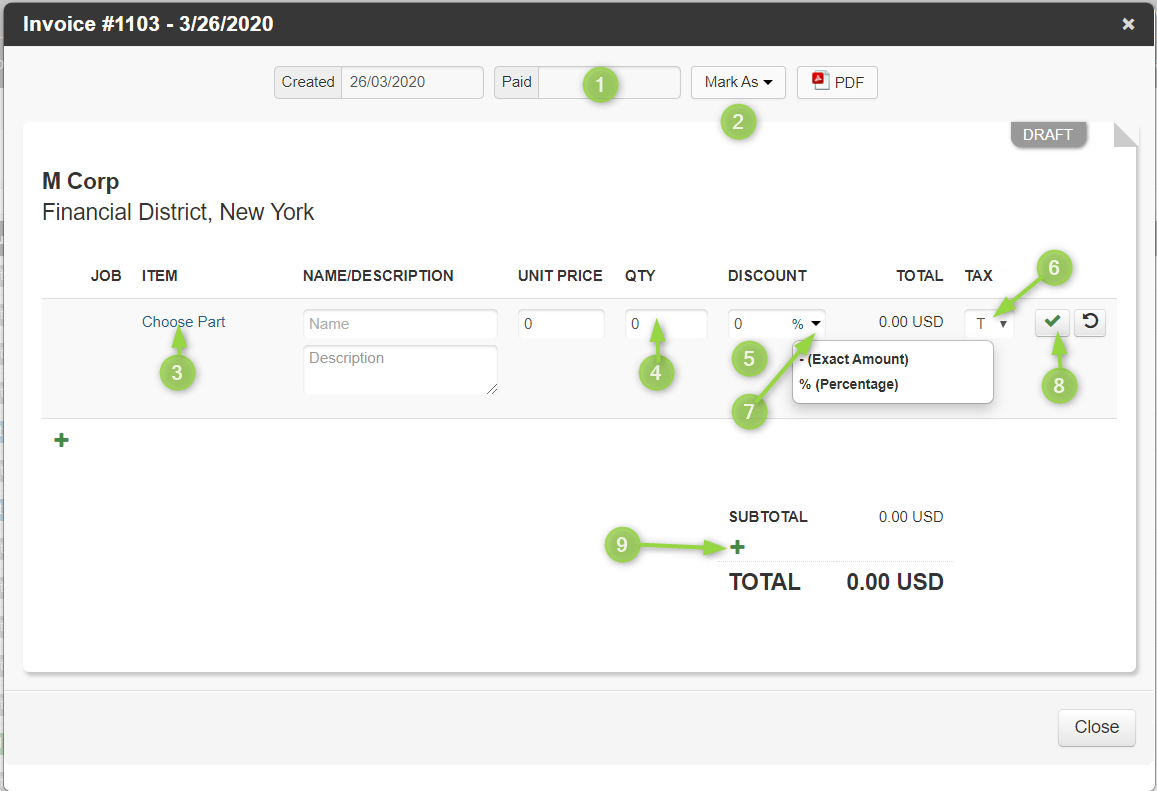The image size is (1157, 791).
Task: Click the Created date field
Action: (x=412, y=82)
